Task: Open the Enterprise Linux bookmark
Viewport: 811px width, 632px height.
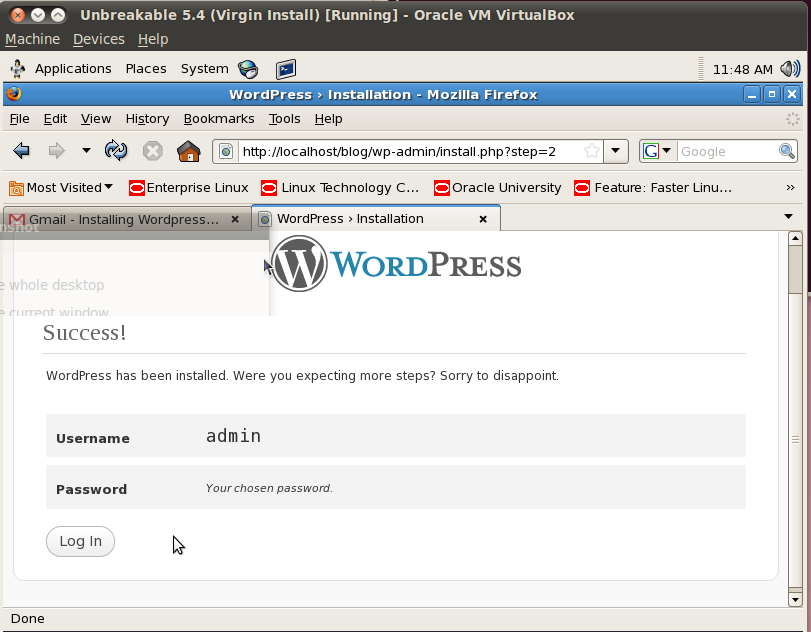Action: point(188,188)
